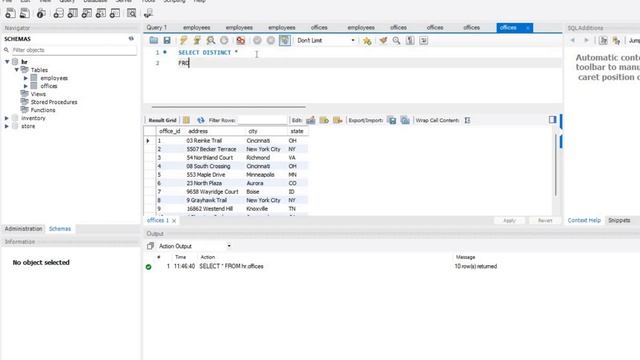The width and height of the screenshot is (640, 360).
Task: Rollback the current transaction icon
Action: point(271,40)
